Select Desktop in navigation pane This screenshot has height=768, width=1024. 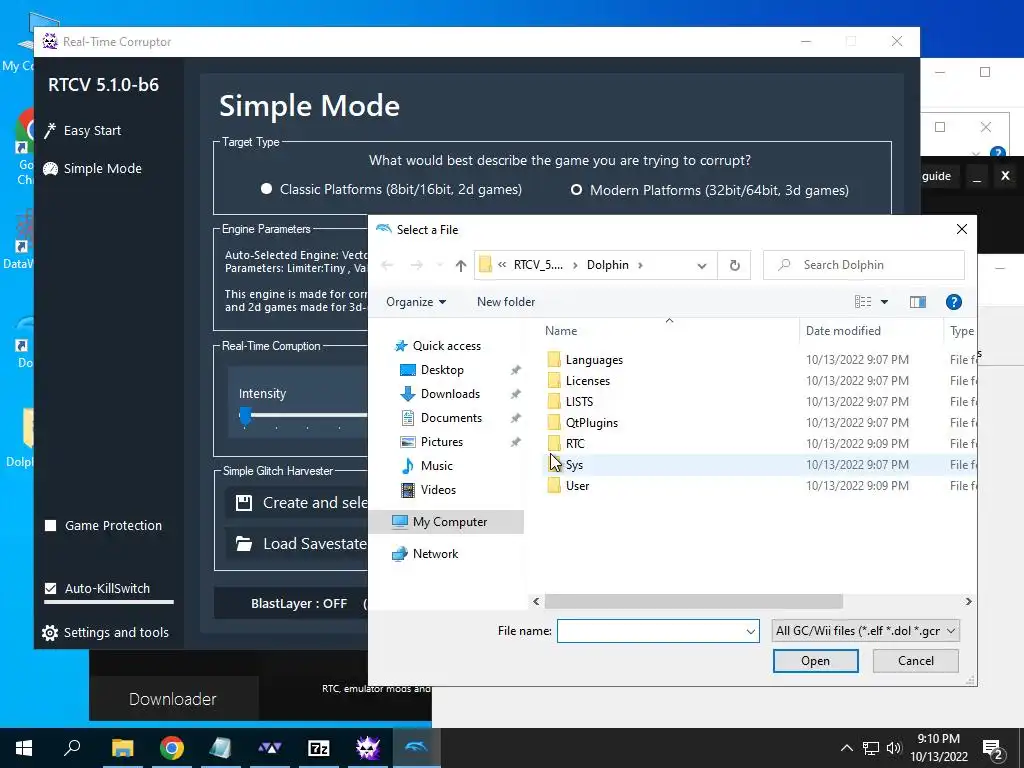[442, 370]
